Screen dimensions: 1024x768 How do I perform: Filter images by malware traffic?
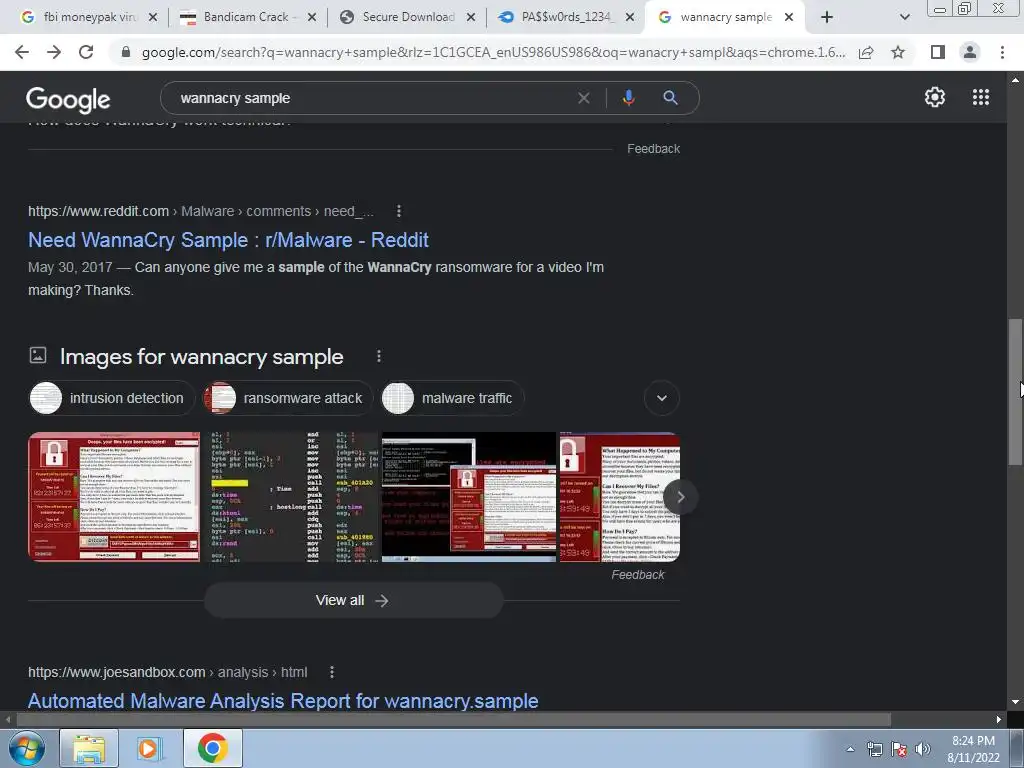[x=452, y=398]
